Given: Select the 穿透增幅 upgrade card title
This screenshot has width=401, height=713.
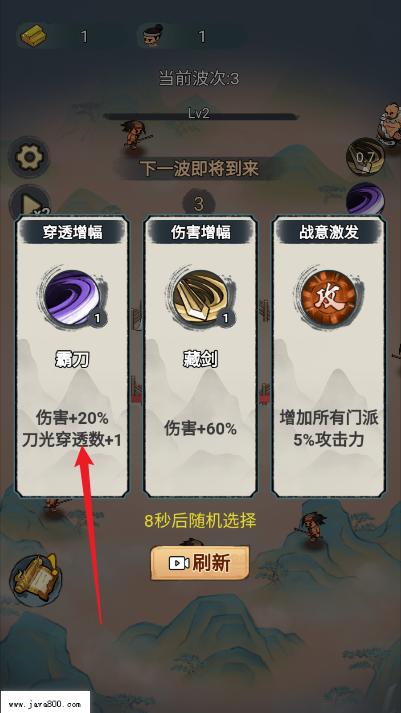Looking at the screenshot, I should [x=72, y=232].
